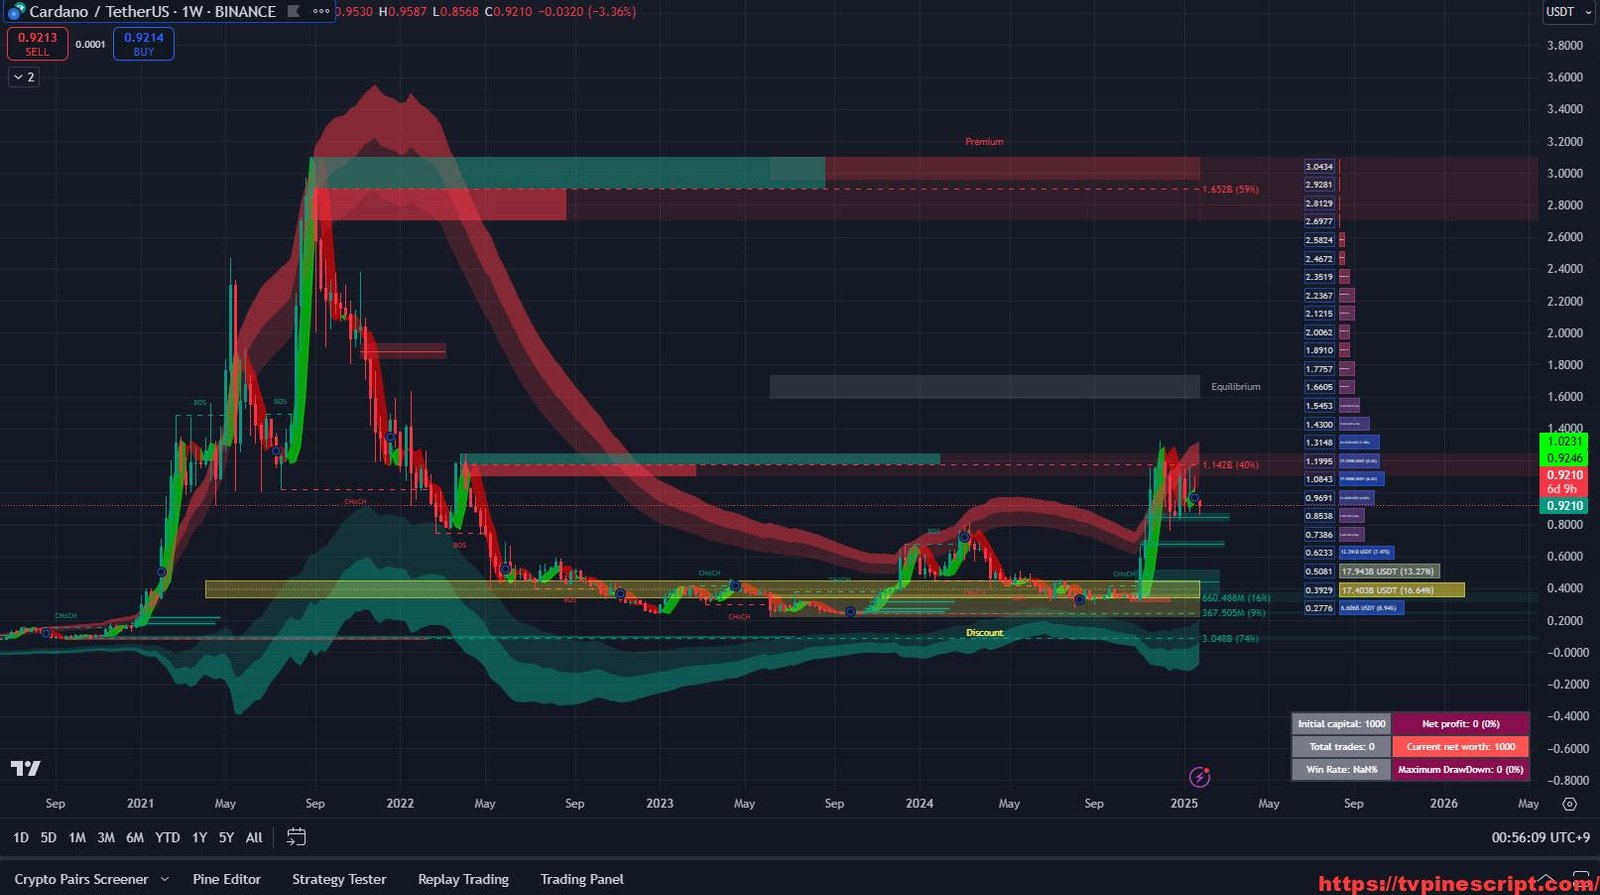Set the range to All
This screenshot has height=895, width=1600.
pos(254,837)
